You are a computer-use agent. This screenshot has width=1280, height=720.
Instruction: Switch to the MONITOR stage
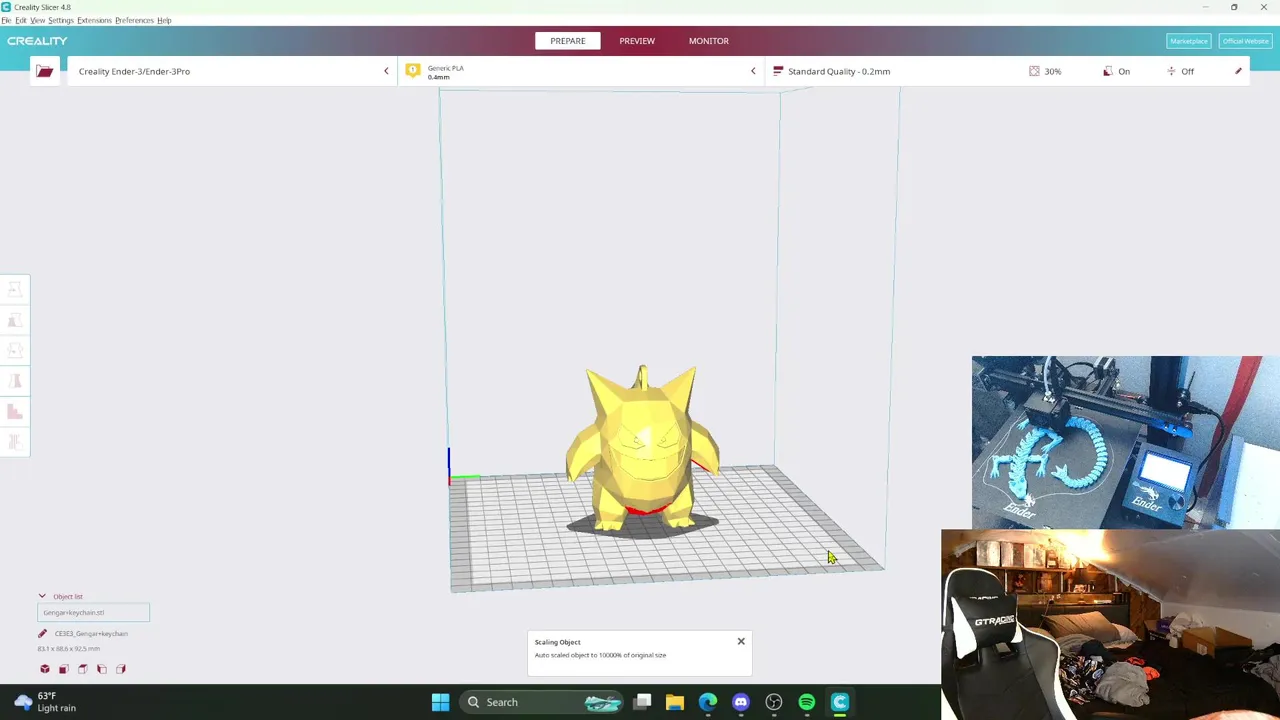tap(708, 41)
